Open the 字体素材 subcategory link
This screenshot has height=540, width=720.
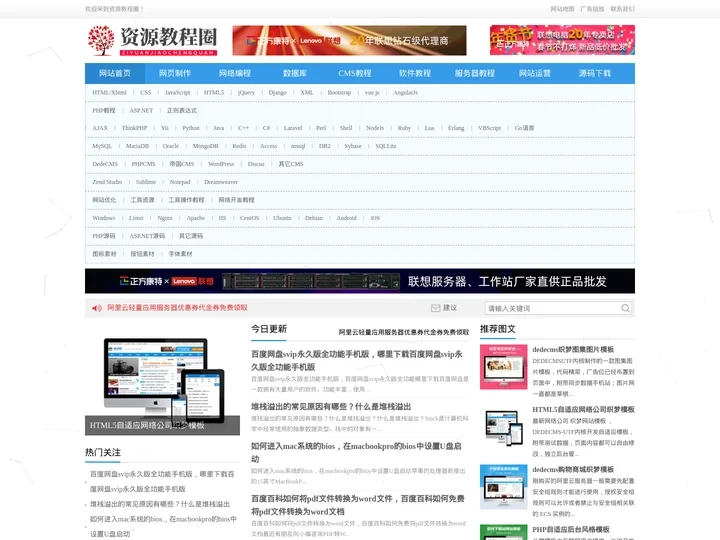pos(180,254)
